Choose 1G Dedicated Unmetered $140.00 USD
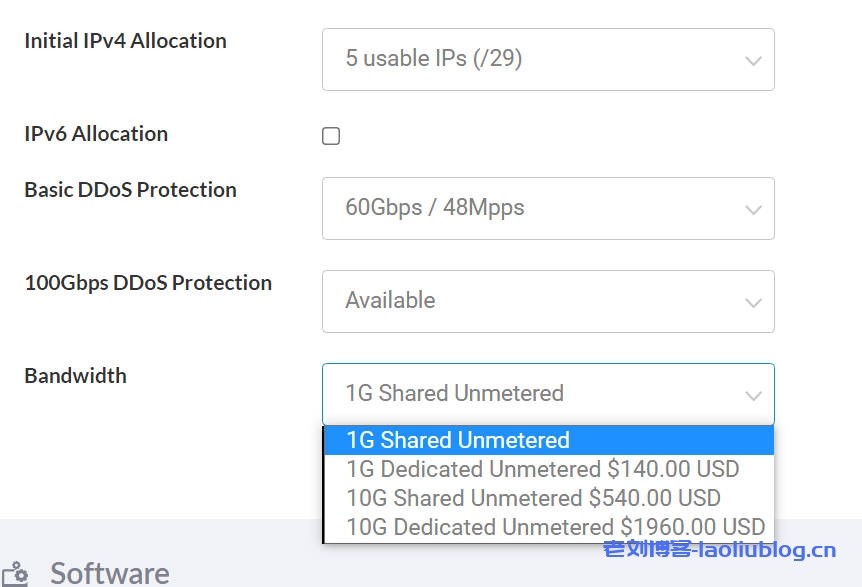This screenshot has width=862, height=587. click(x=543, y=469)
